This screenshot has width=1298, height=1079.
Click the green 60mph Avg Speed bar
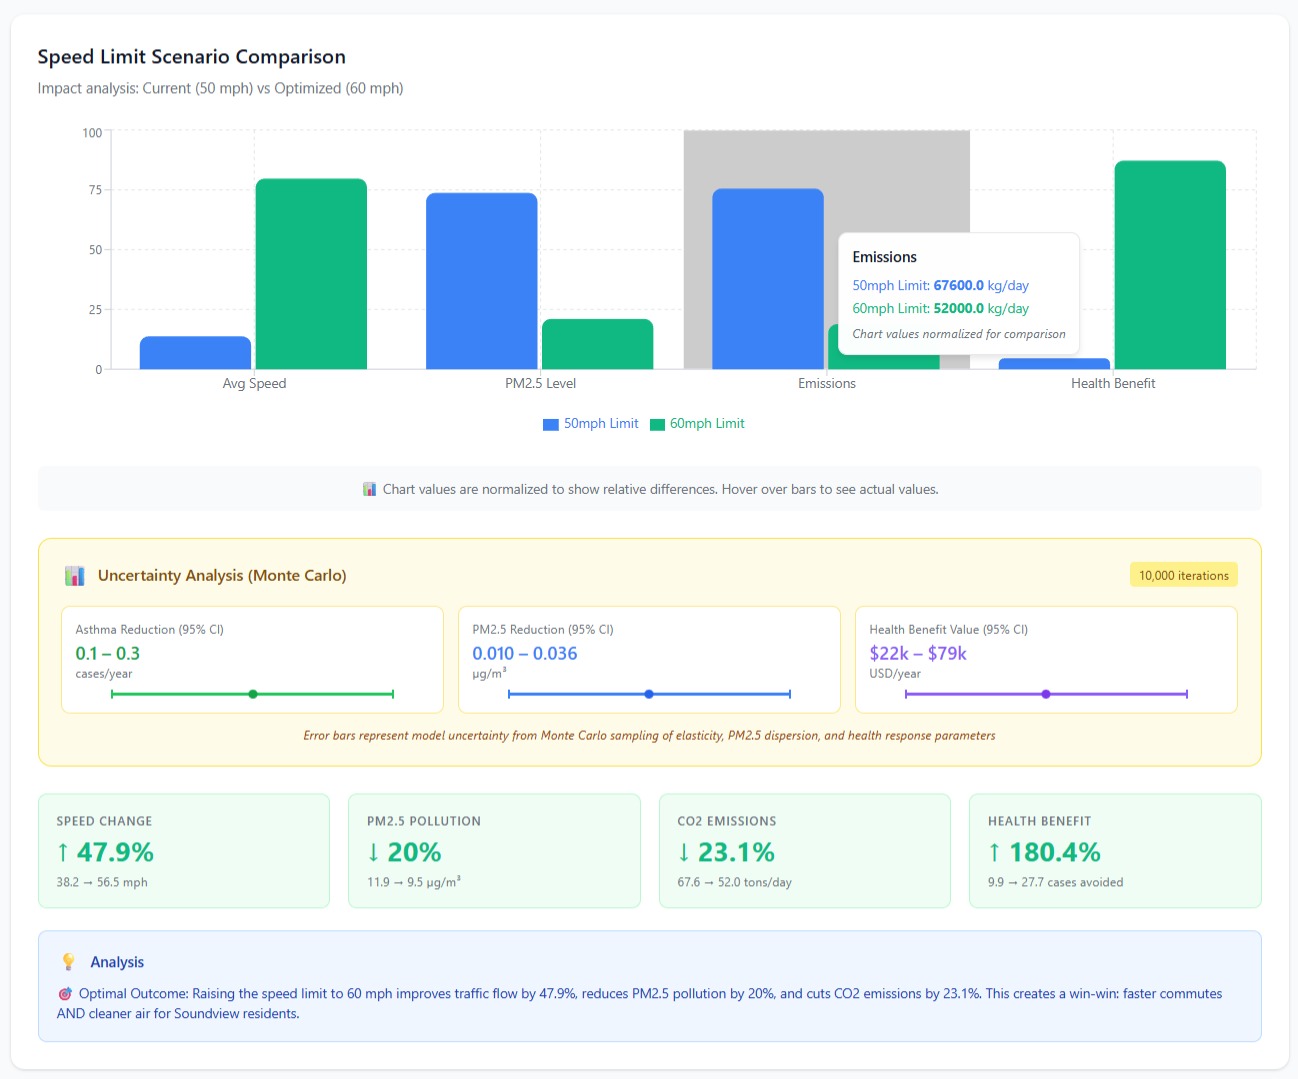311,274
